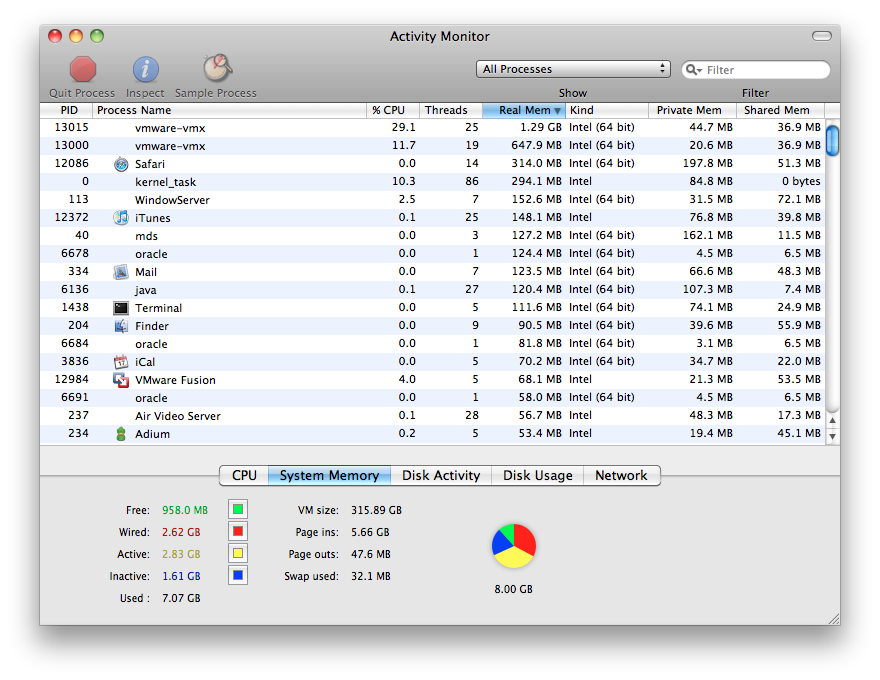Click the magnifier icon in Filter field
Viewport: 880px width, 680px height.
pos(693,70)
